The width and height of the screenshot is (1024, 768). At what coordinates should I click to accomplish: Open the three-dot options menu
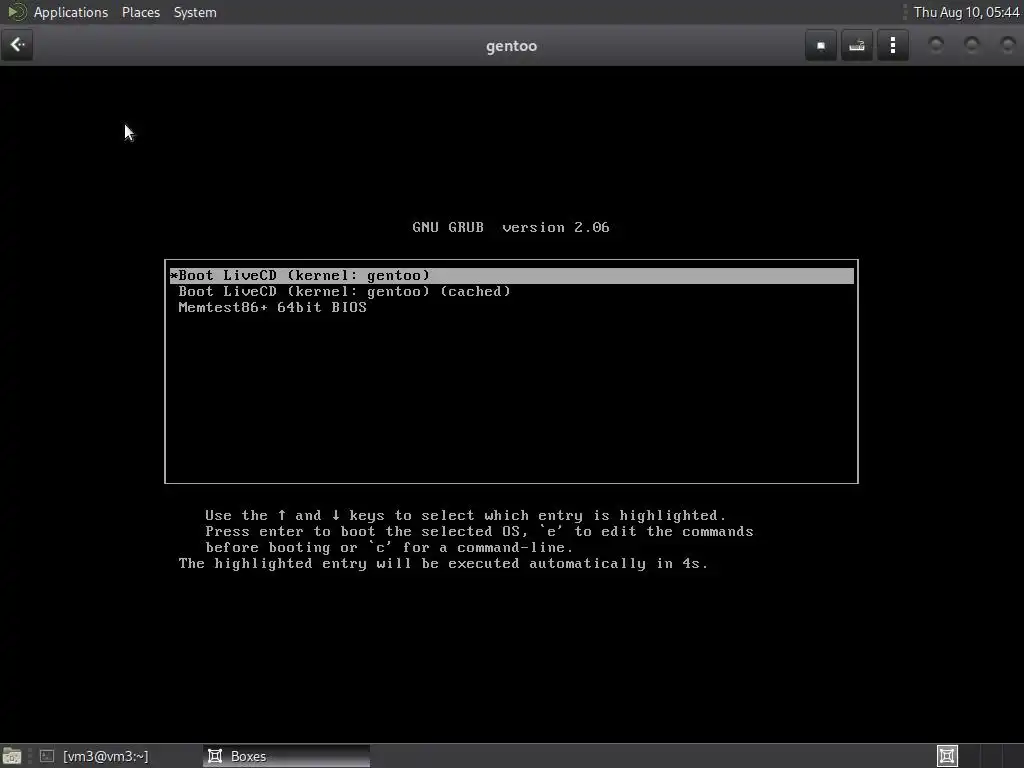point(893,46)
